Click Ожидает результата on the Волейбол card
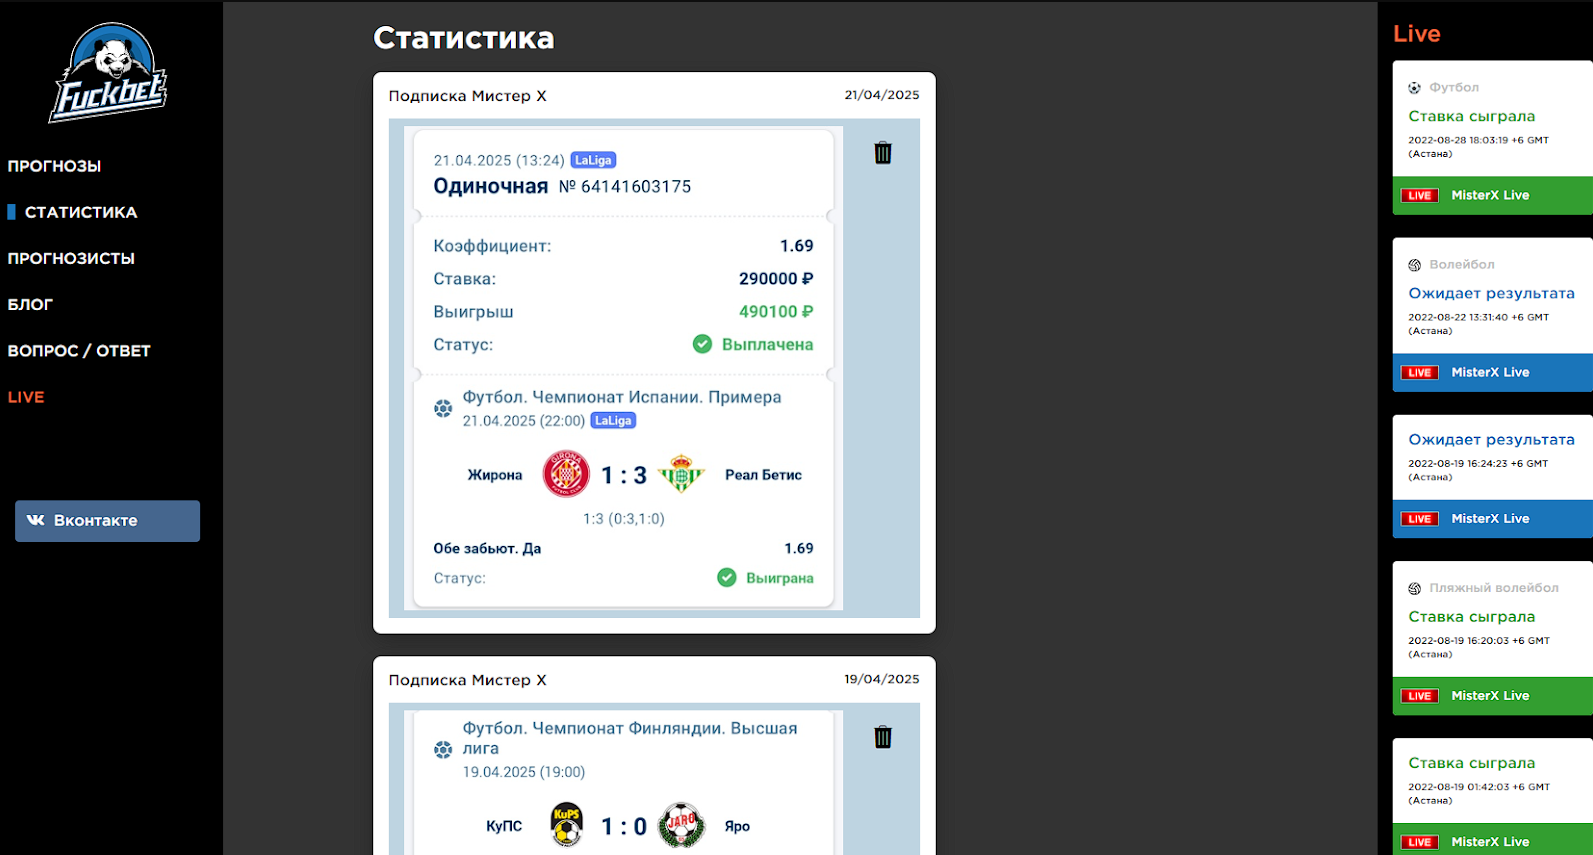 click(1491, 293)
